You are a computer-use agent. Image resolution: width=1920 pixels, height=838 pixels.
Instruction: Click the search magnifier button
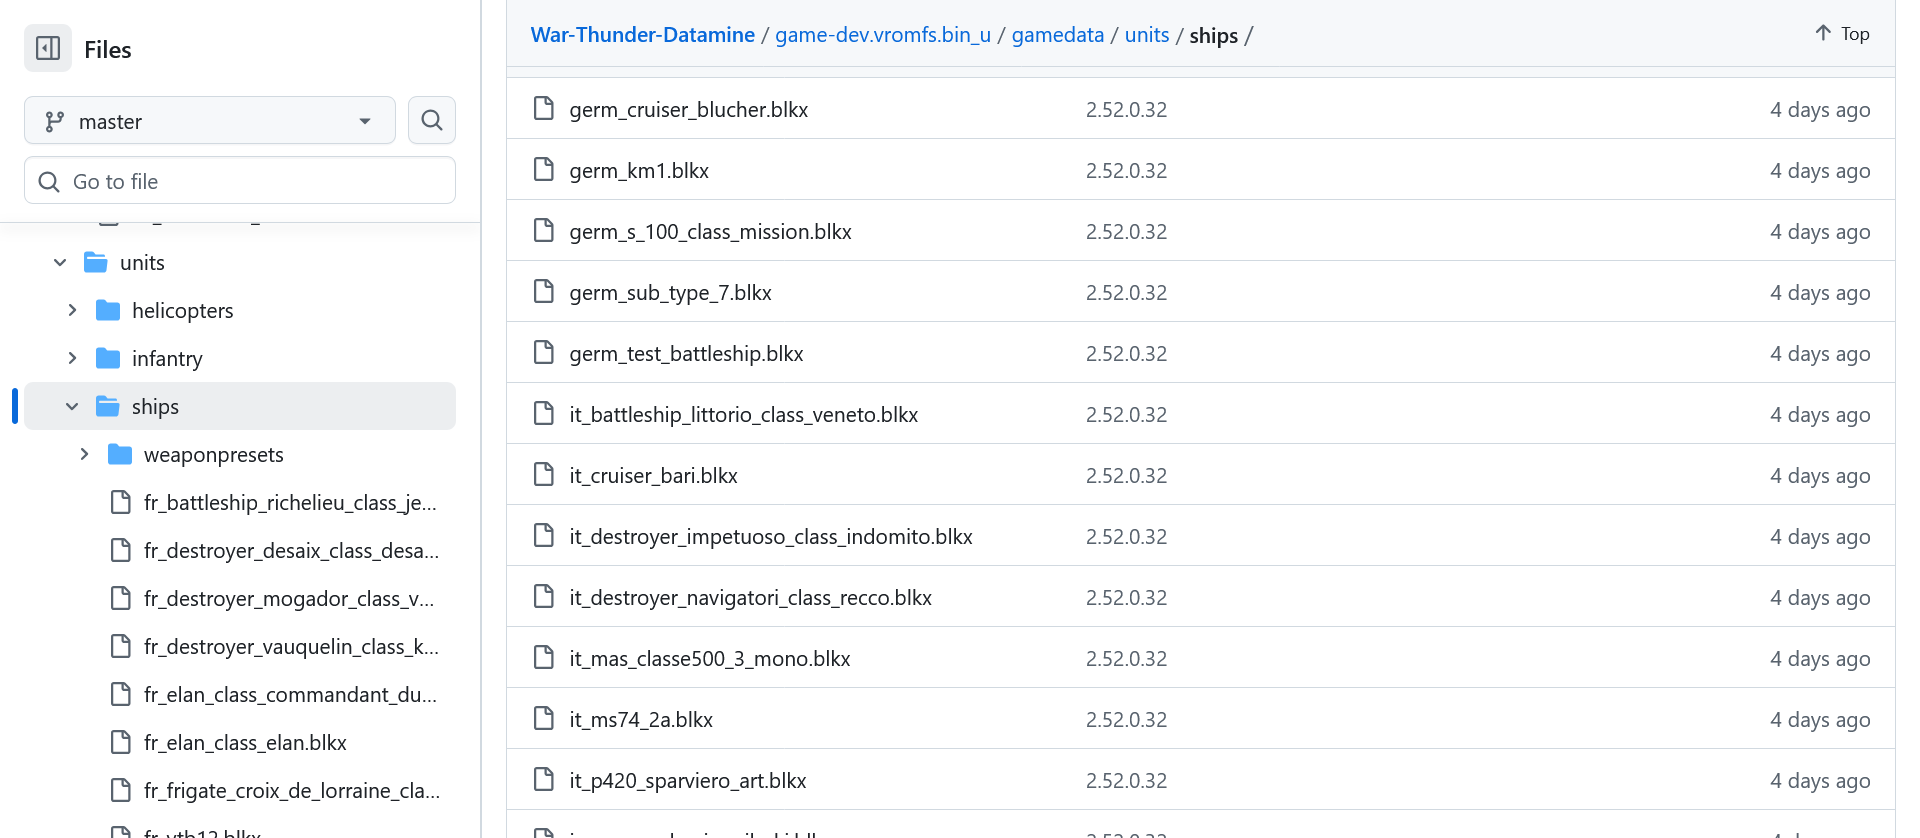pos(432,121)
